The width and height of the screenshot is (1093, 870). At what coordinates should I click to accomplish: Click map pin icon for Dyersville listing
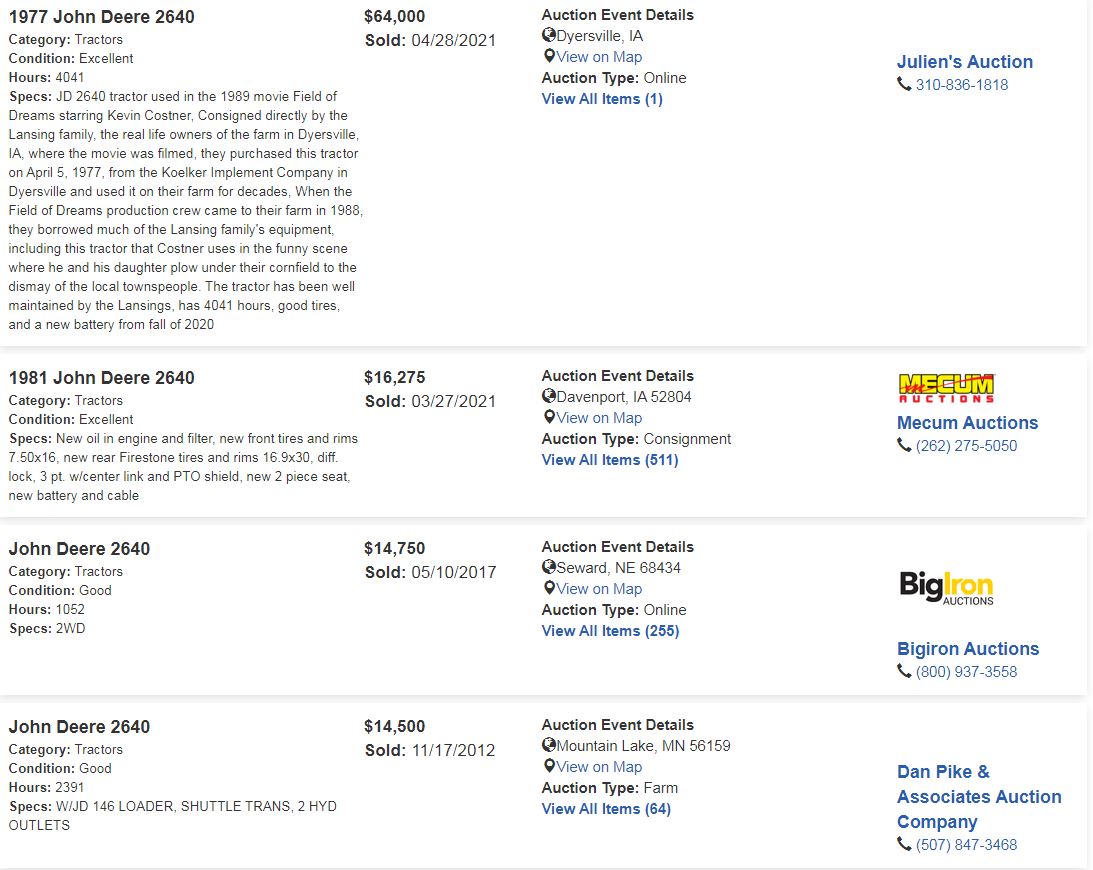click(x=549, y=56)
